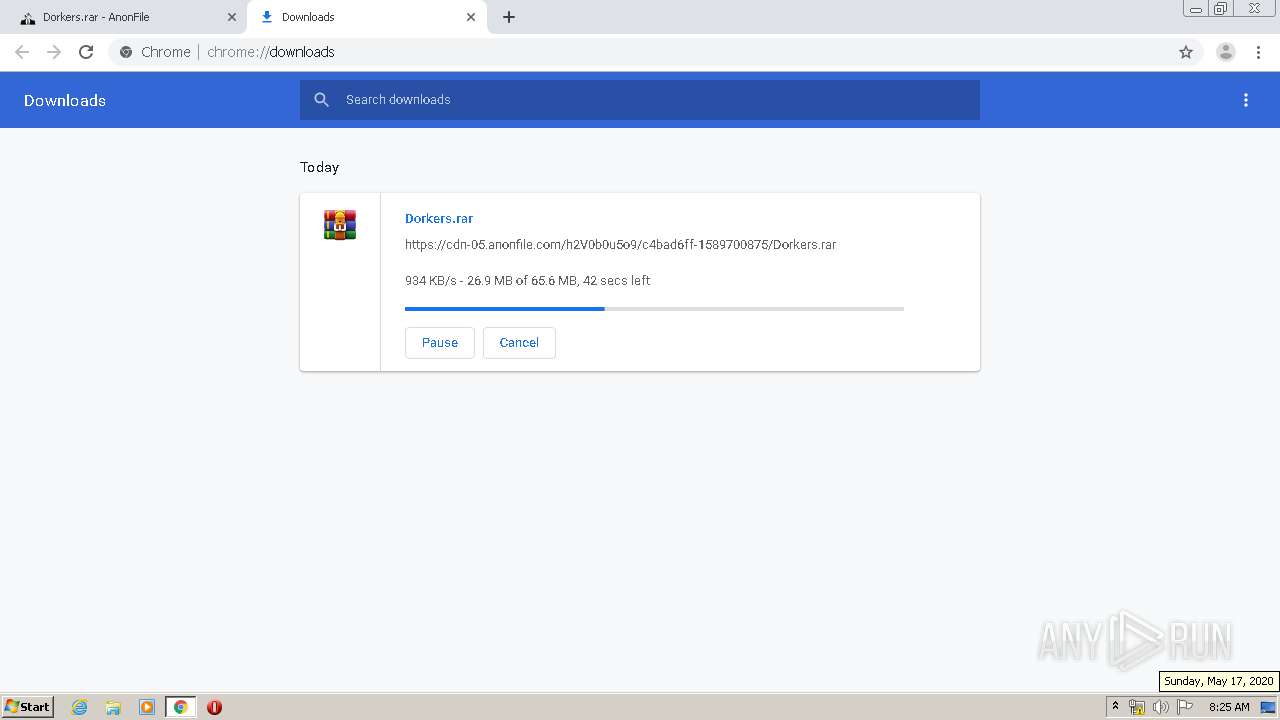Viewport: 1280px width, 720px height.
Task: Click the Downloads page title
Action: pos(65,100)
